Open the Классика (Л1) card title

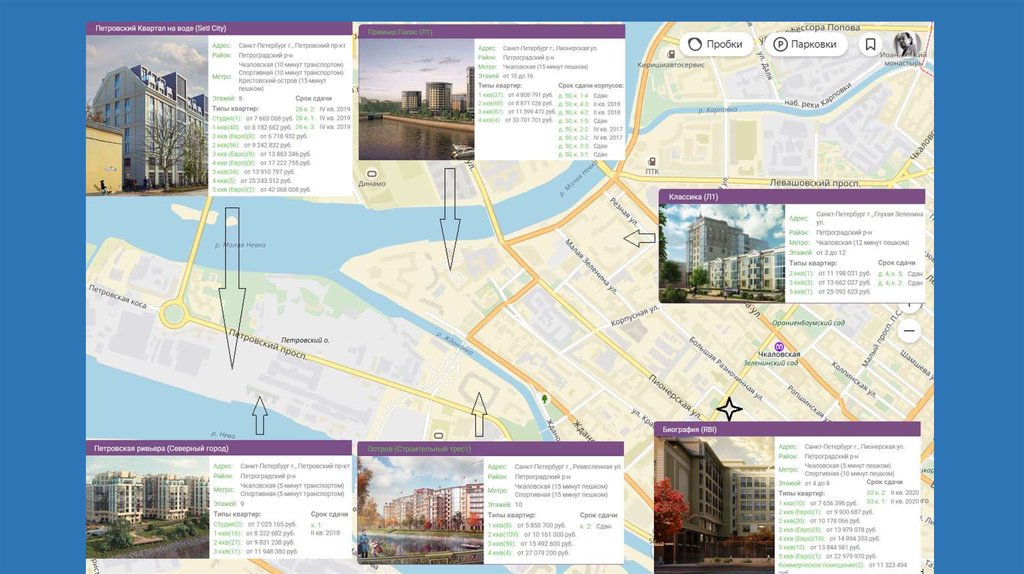pos(693,197)
